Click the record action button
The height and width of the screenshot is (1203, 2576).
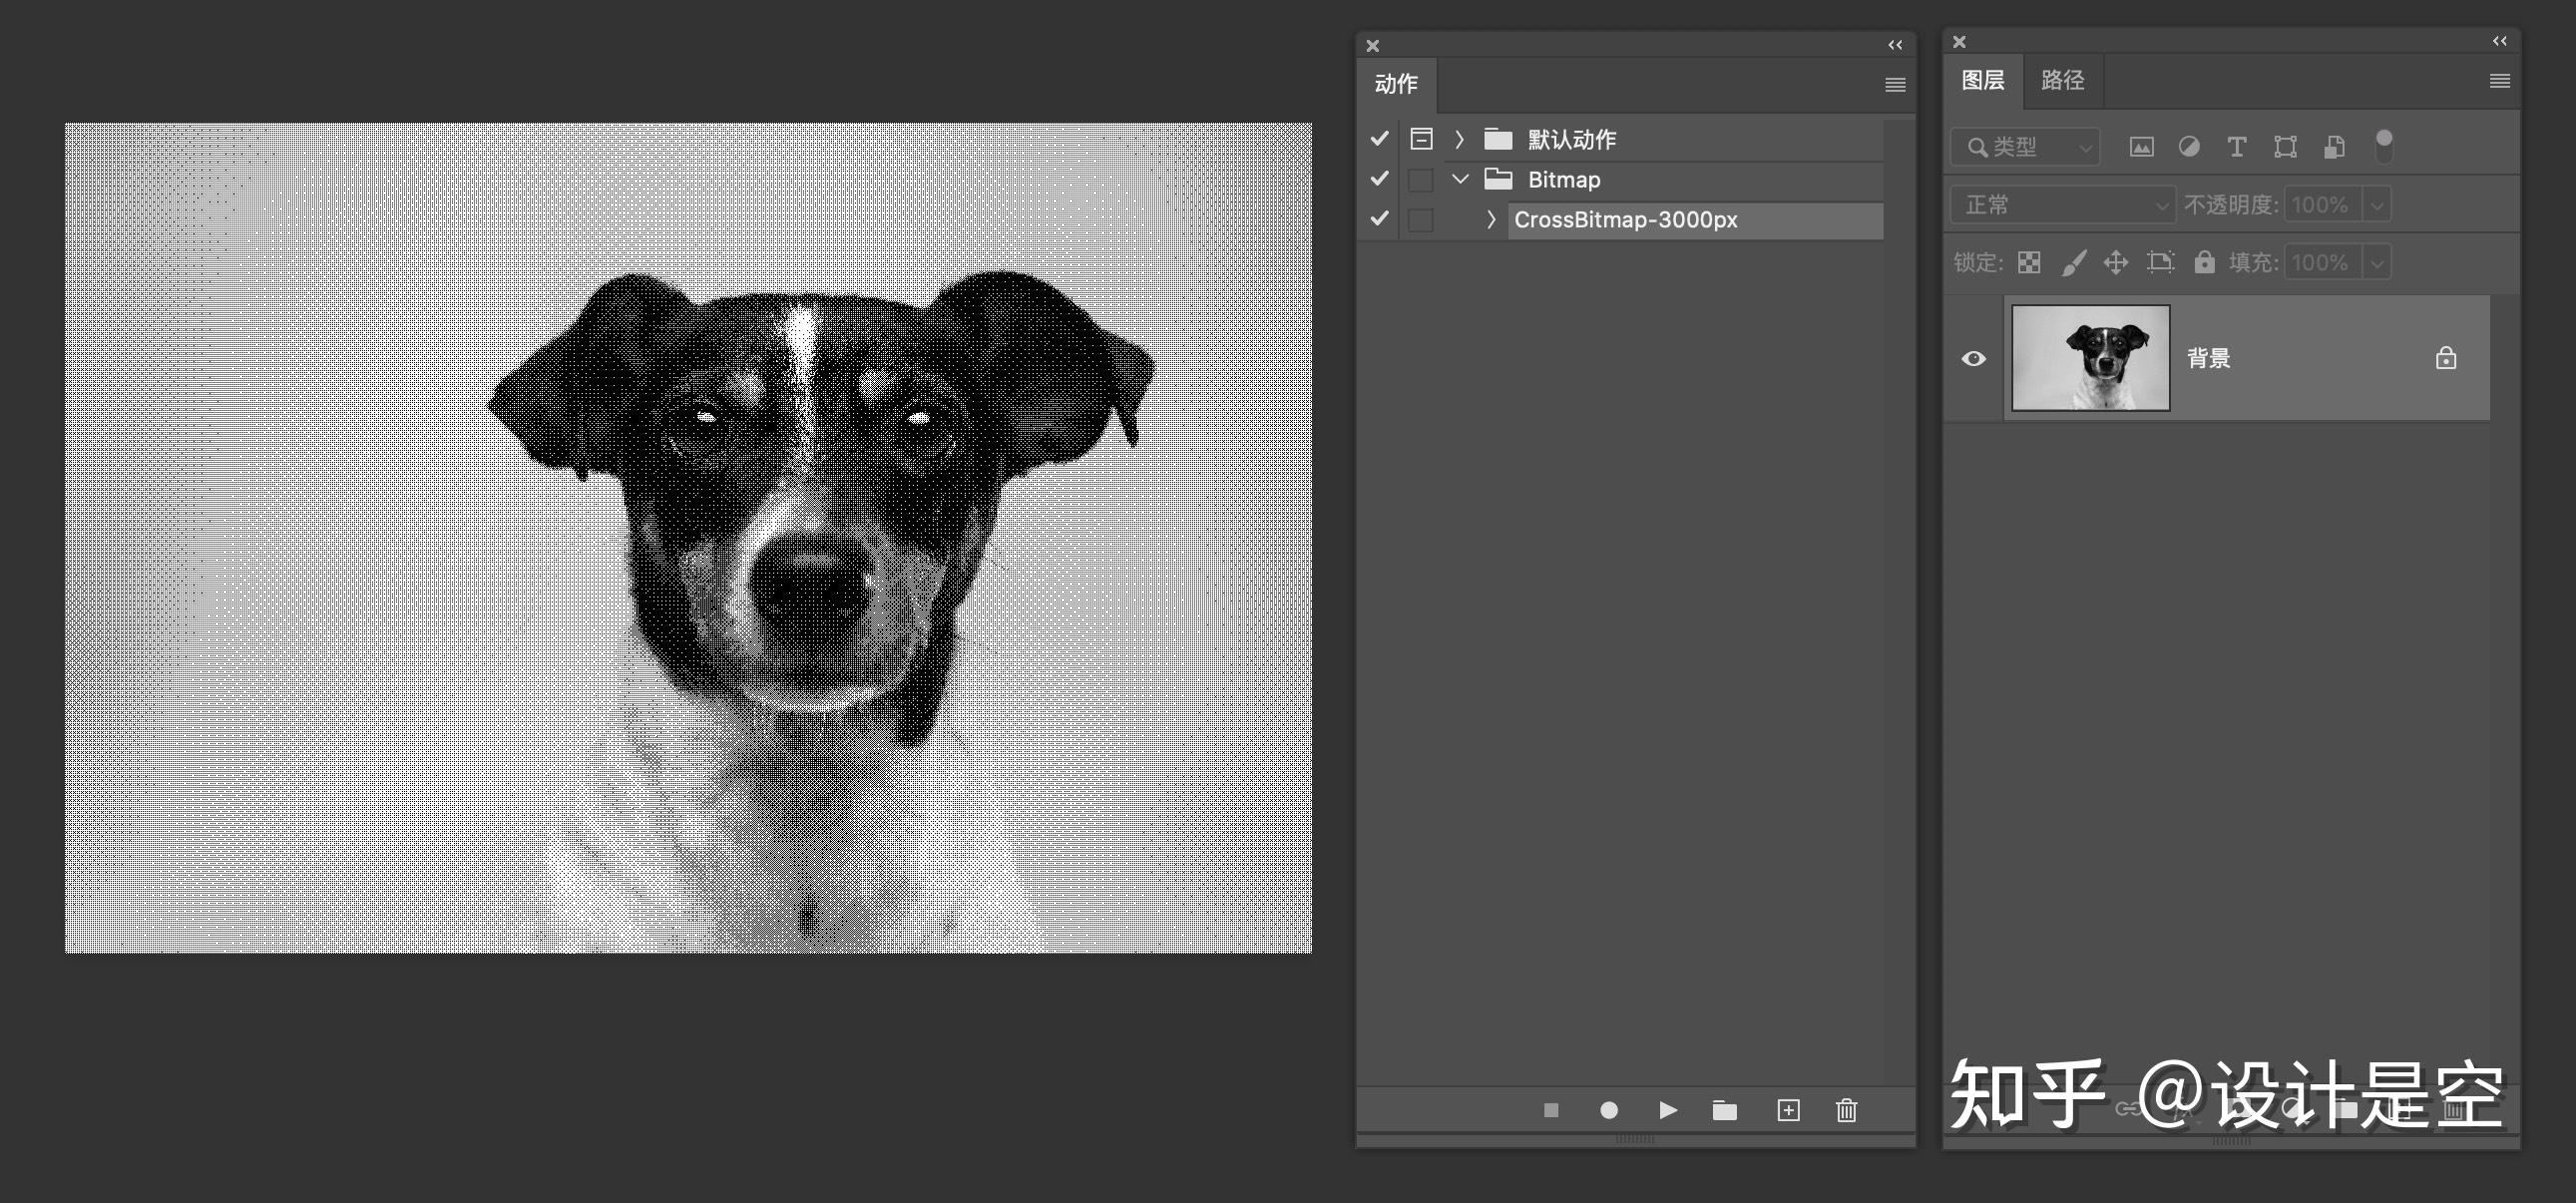pyautogui.click(x=1609, y=1110)
